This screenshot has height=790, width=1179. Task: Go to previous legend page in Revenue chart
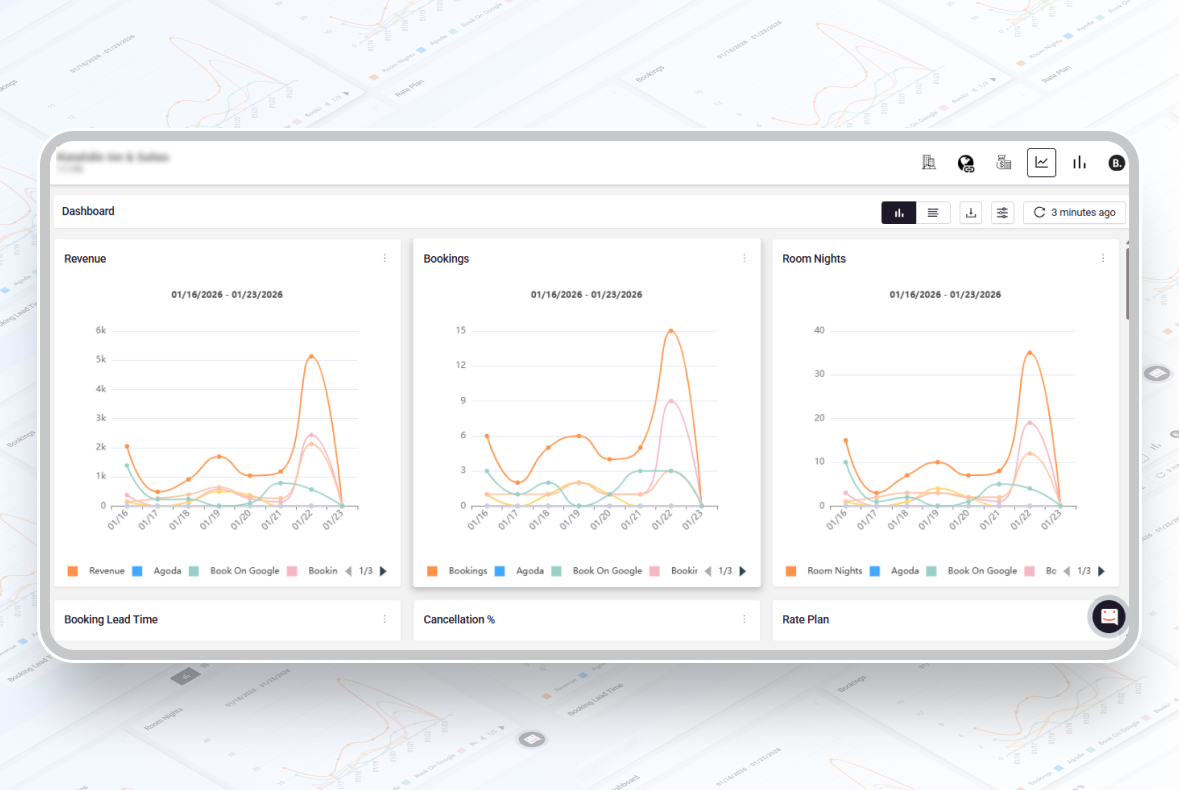pyautogui.click(x=348, y=571)
